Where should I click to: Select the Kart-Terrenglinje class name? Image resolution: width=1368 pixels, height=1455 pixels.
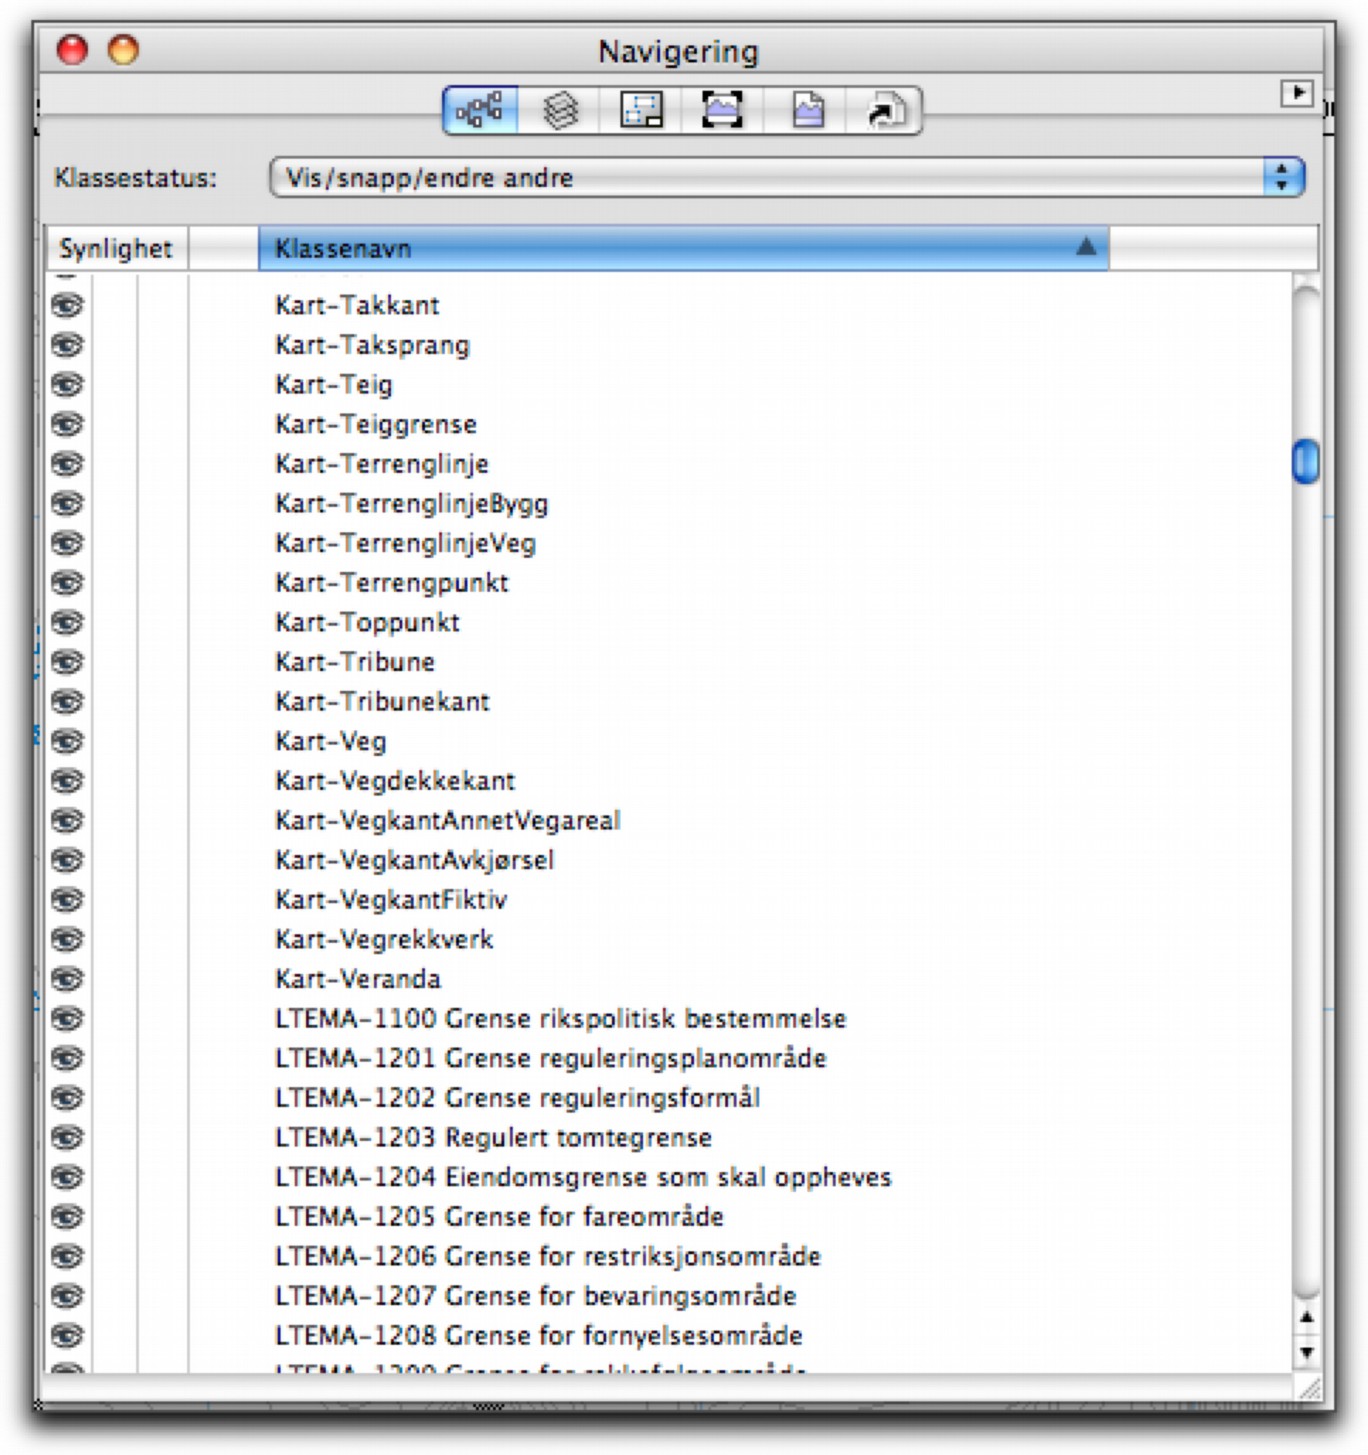tap(382, 464)
